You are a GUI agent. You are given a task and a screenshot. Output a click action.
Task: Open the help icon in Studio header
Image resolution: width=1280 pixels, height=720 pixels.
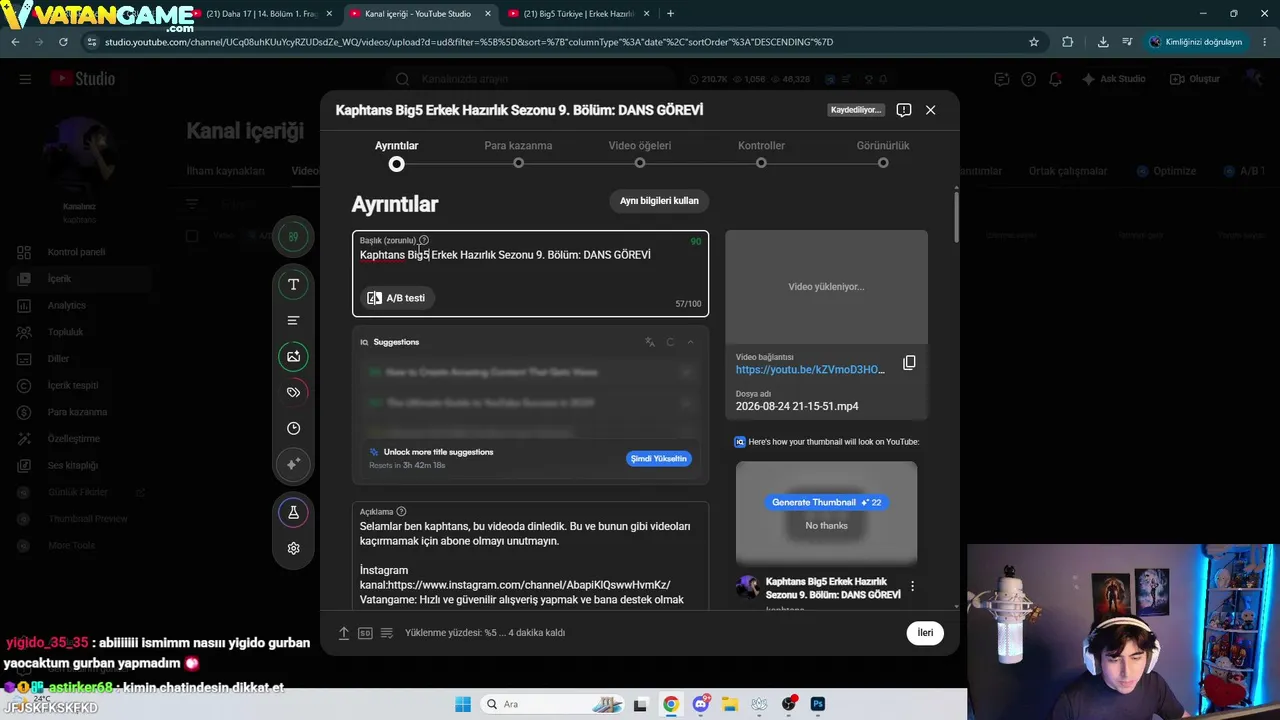coord(1028,79)
